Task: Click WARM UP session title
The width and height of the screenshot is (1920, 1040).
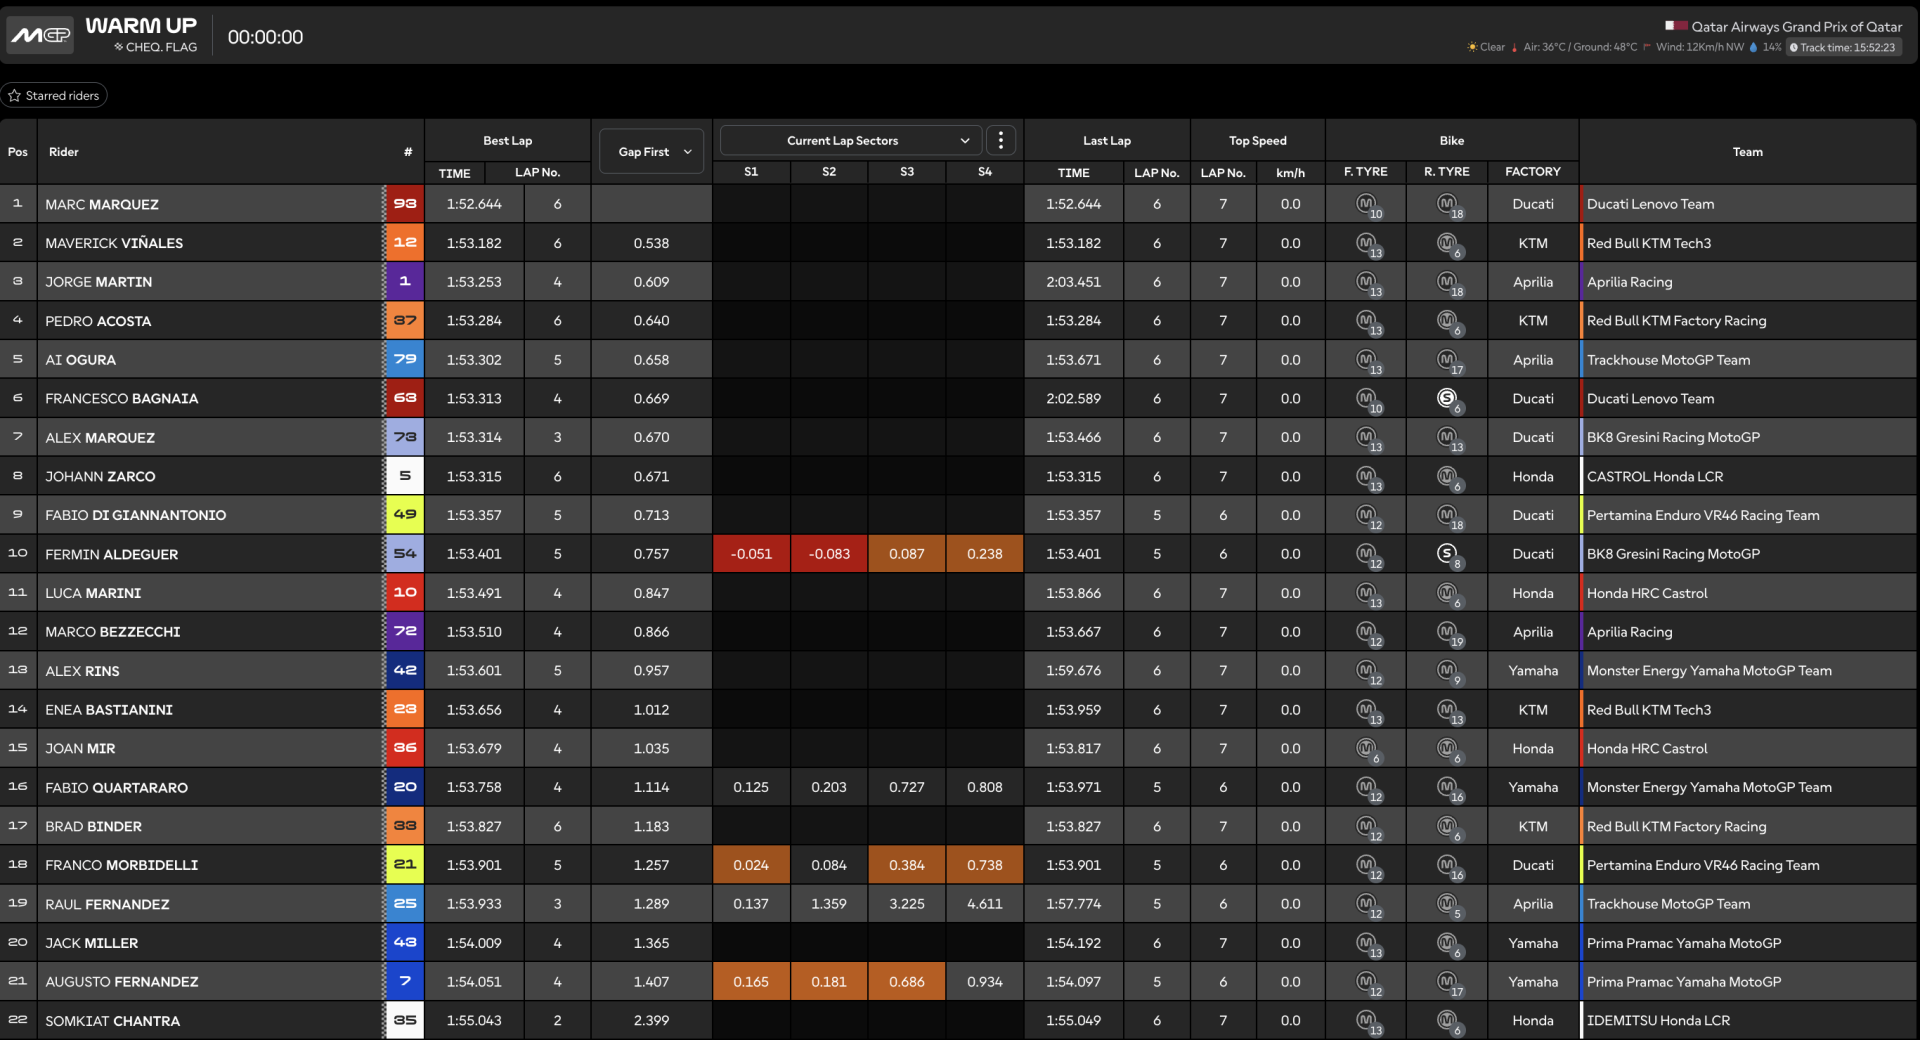Action: pos(141,25)
